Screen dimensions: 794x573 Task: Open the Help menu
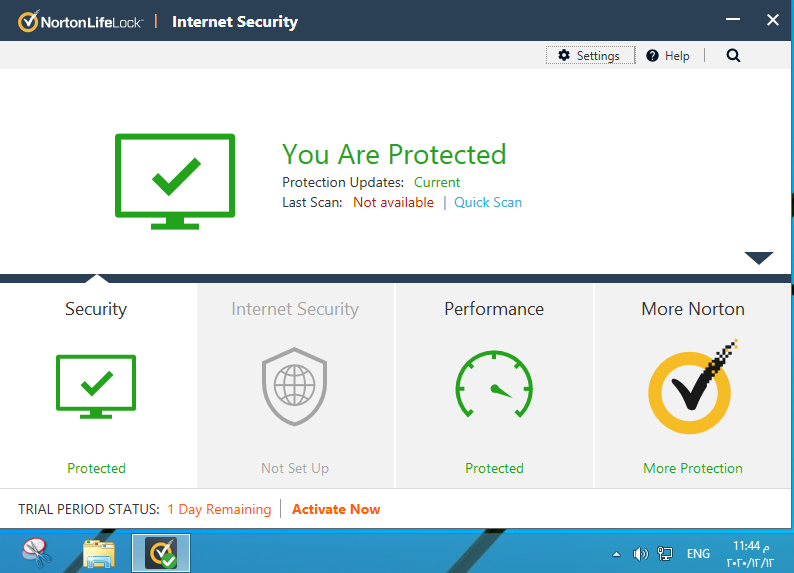[667, 56]
